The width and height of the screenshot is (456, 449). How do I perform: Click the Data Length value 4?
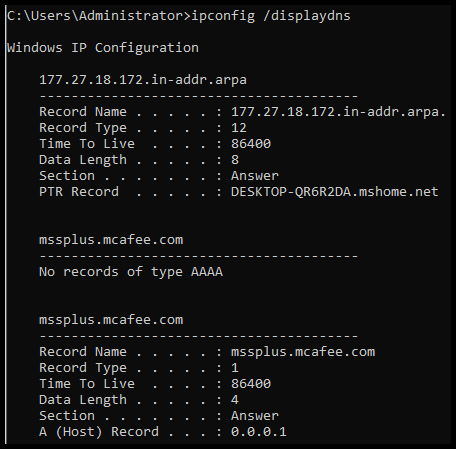tap(235, 400)
